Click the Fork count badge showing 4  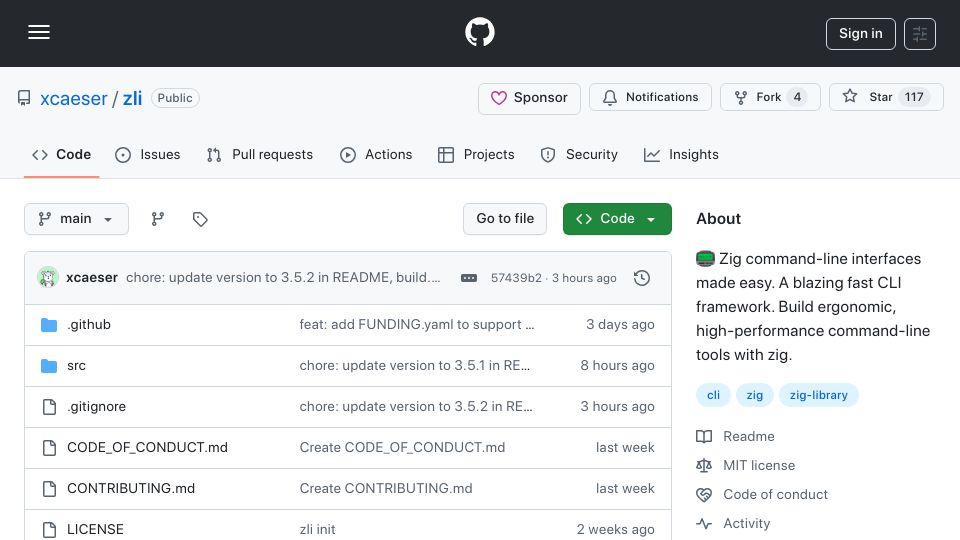[x=797, y=97]
